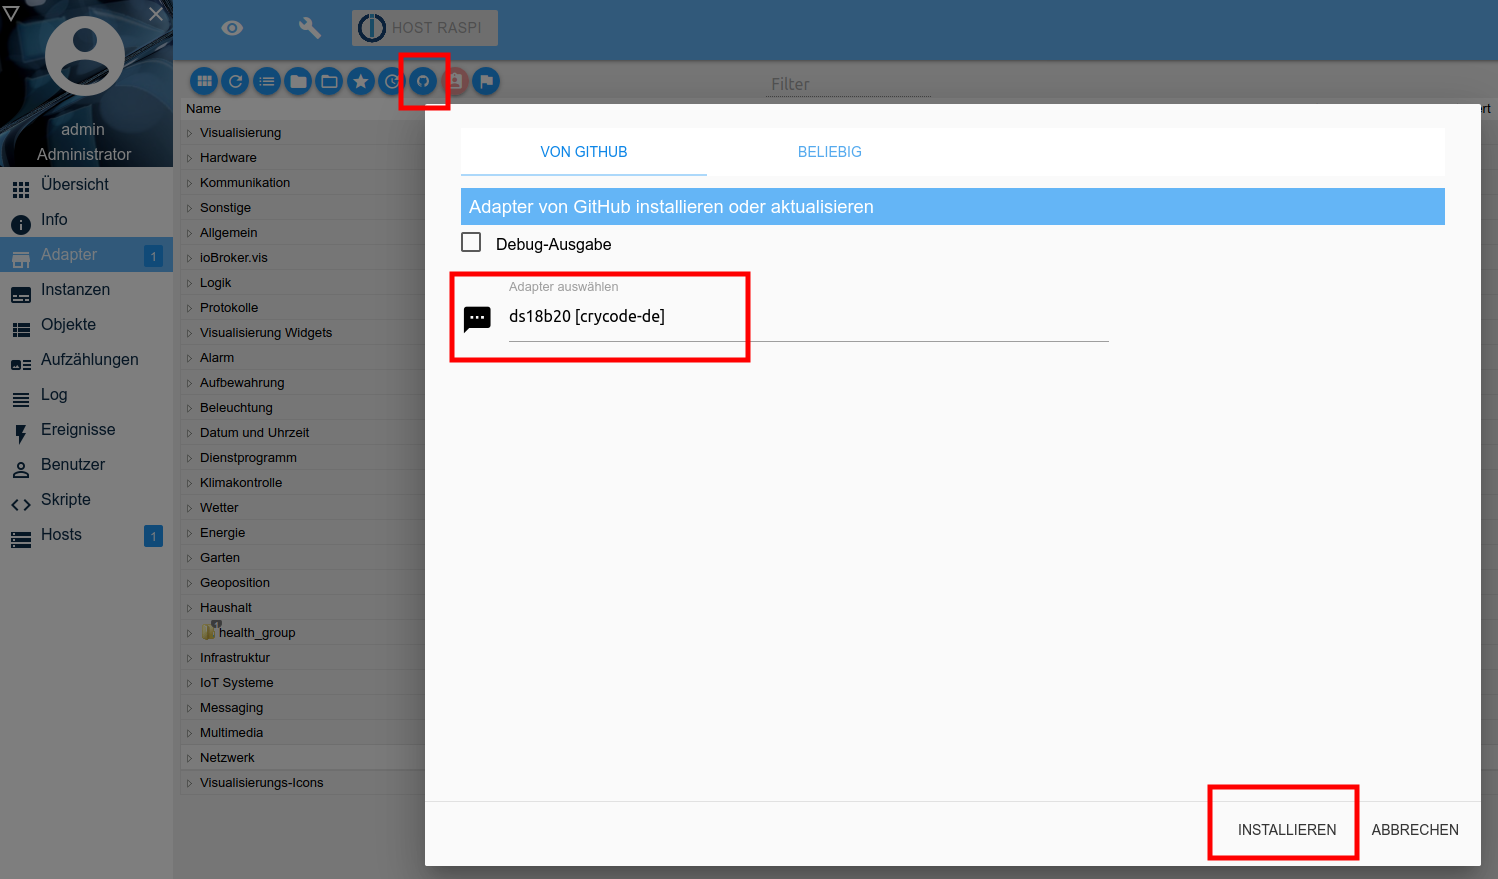Click health_group folder icon
This screenshot has width=1498, height=879.
pos(209,631)
